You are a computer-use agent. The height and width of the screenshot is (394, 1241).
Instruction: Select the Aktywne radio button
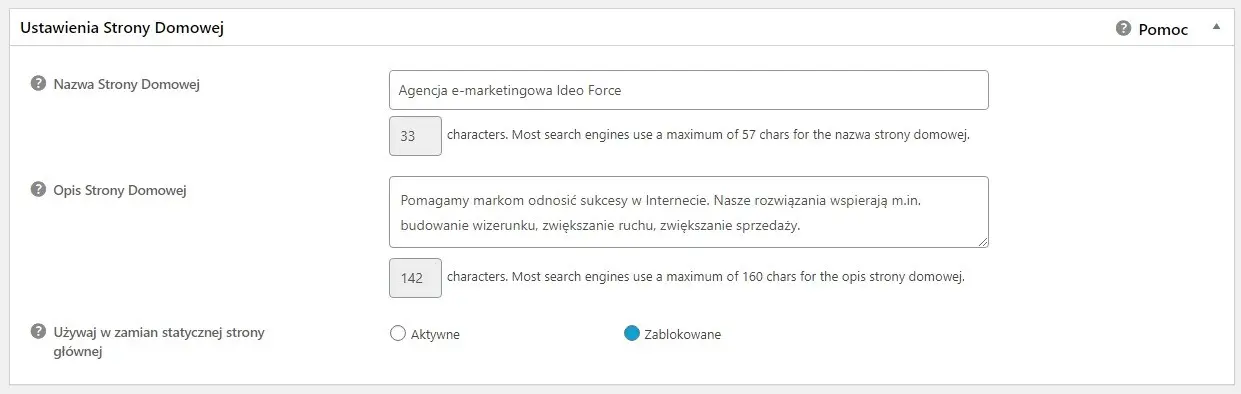(397, 334)
